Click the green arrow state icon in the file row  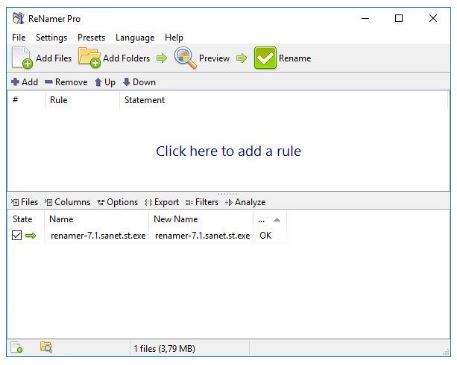pyautogui.click(x=31, y=236)
